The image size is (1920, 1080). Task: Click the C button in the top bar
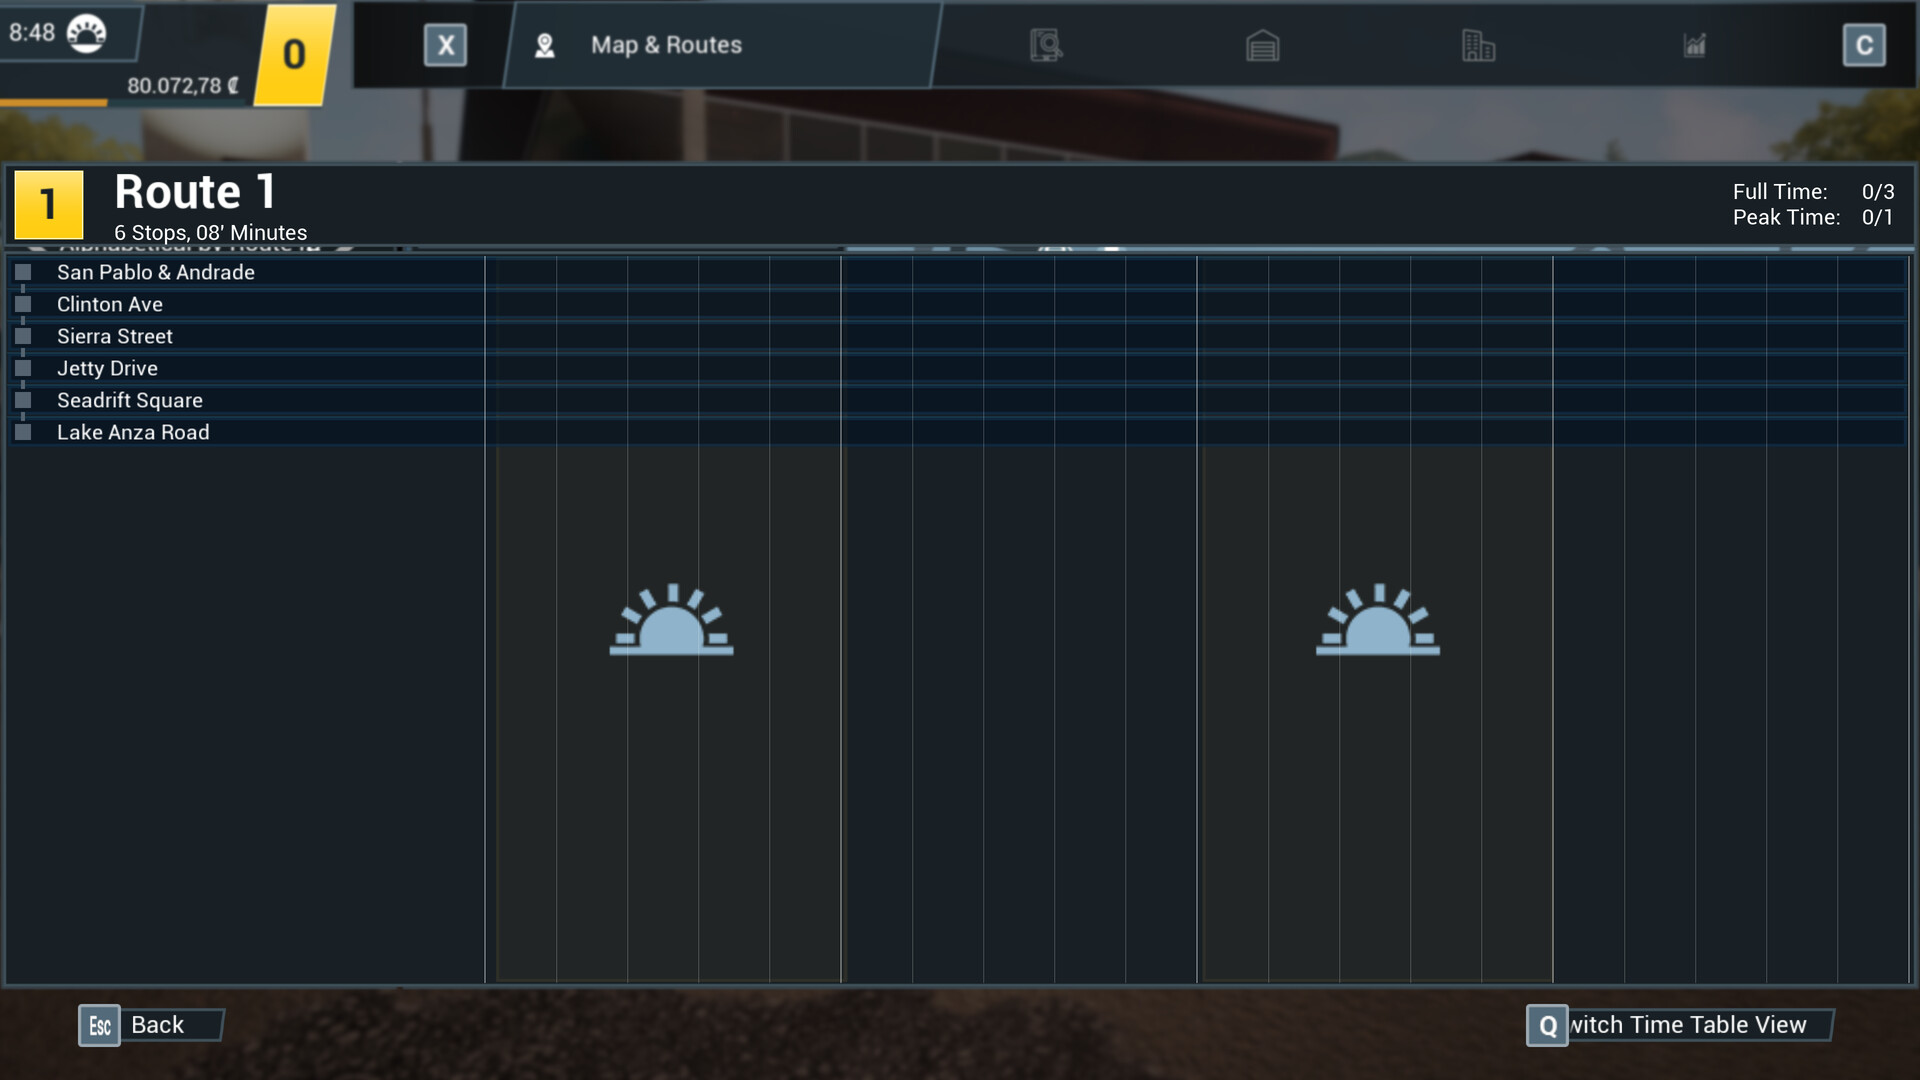click(1862, 43)
